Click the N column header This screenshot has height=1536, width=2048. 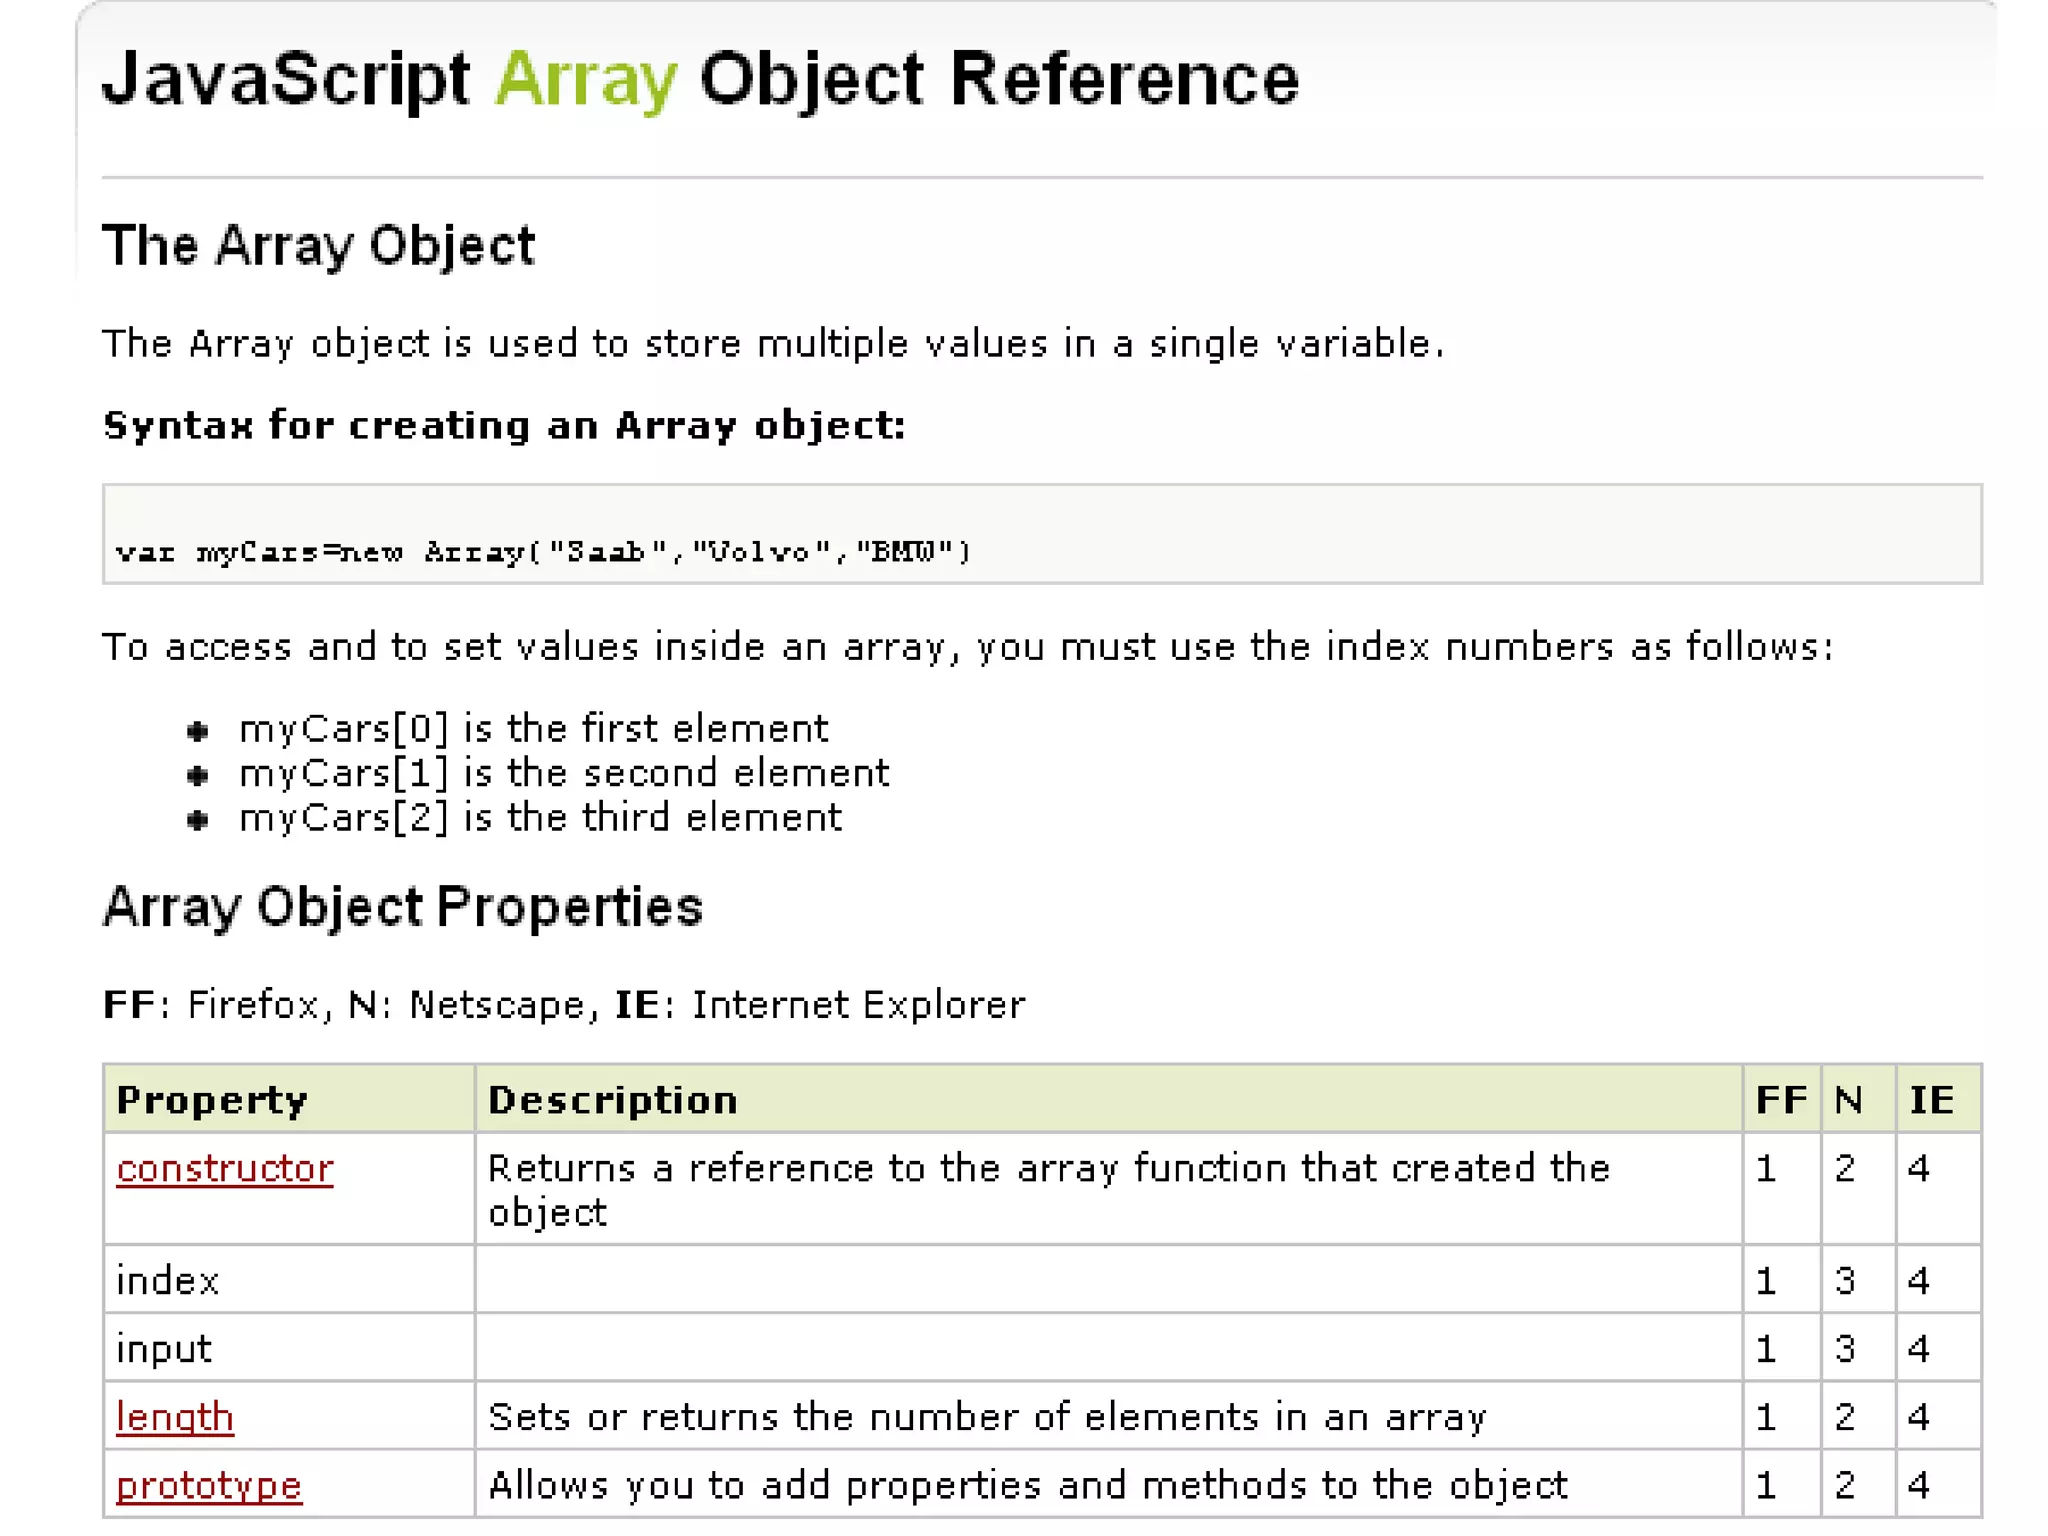pyautogui.click(x=1848, y=1100)
